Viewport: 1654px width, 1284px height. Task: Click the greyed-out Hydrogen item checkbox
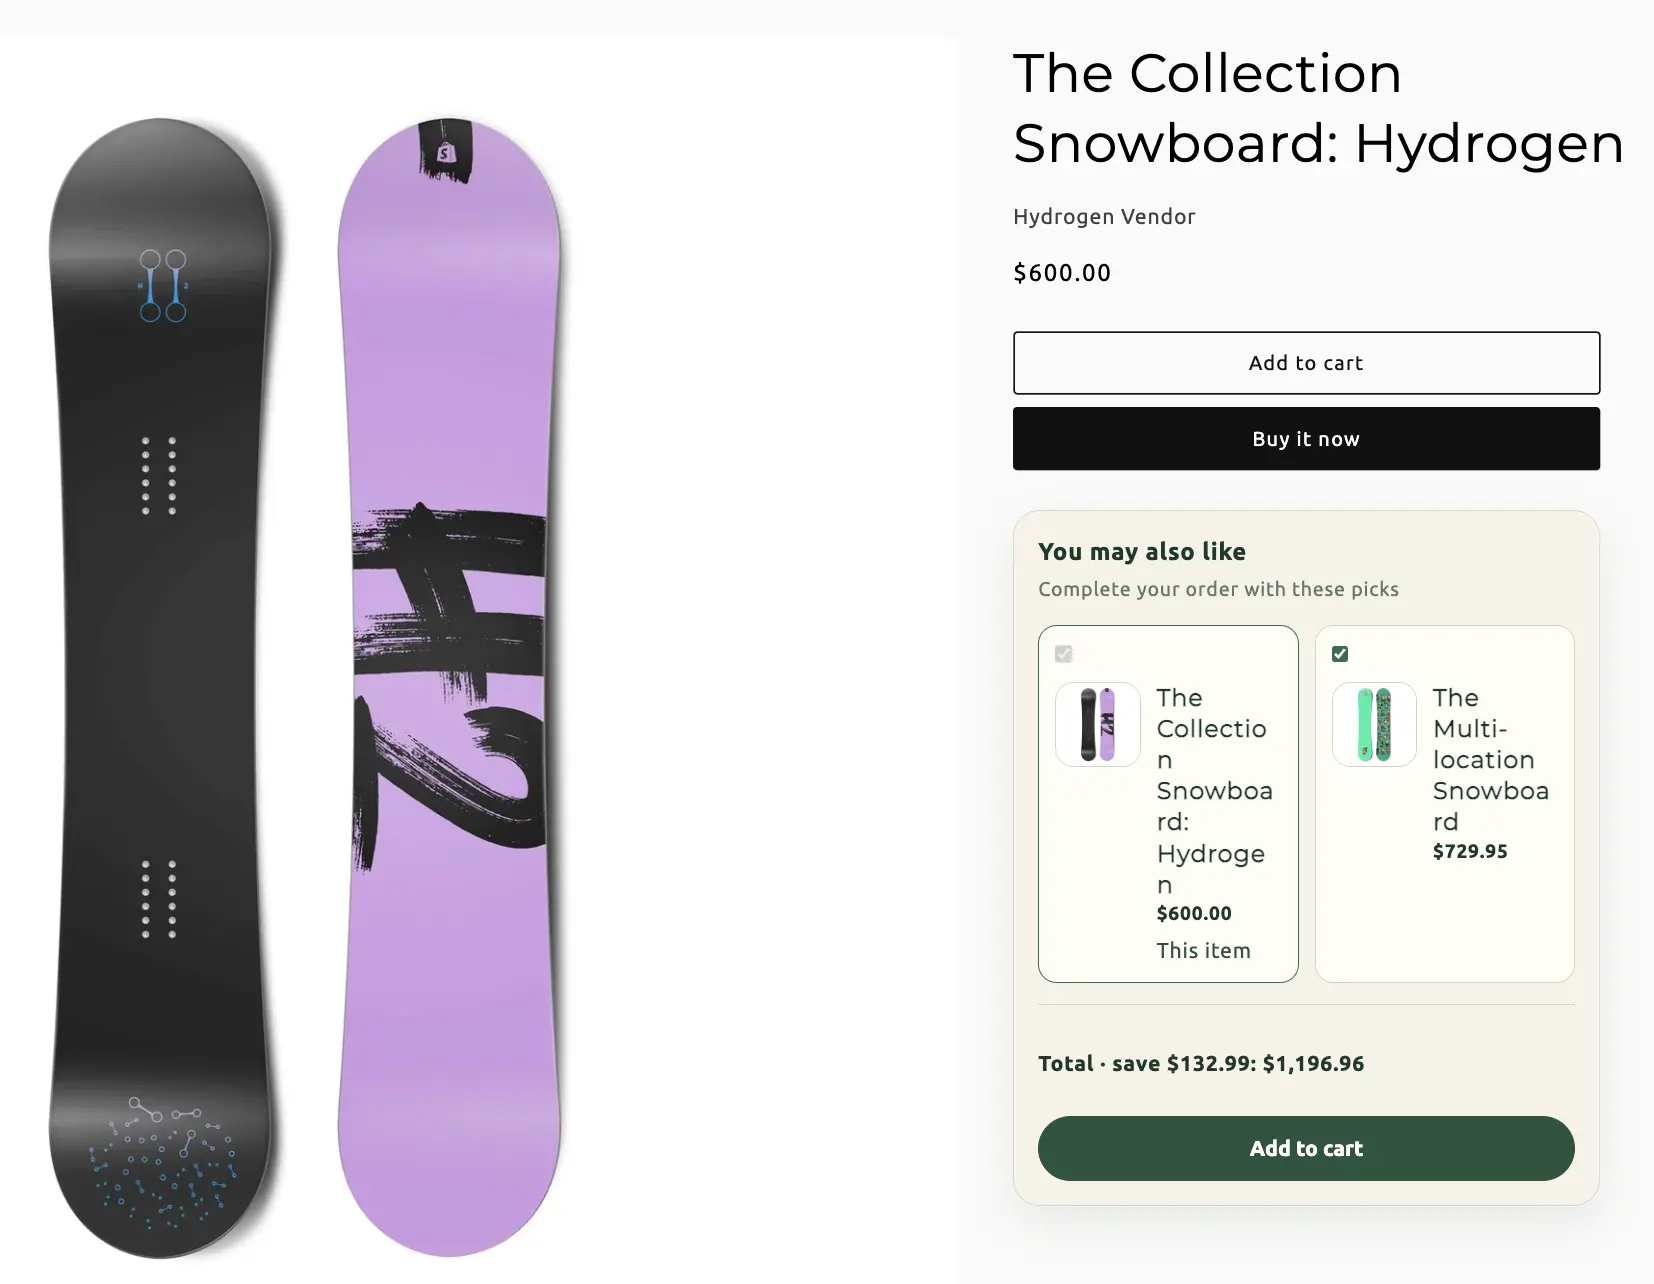click(x=1064, y=654)
